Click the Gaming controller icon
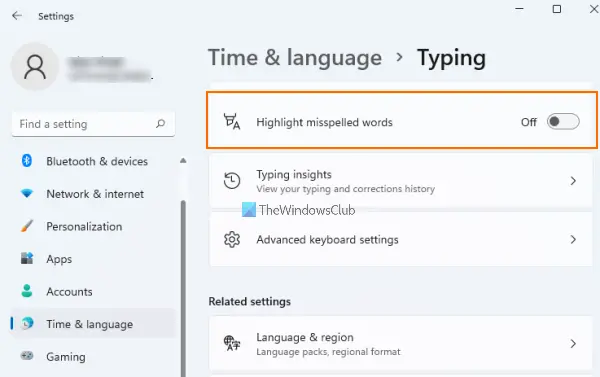Screen dimensions: 600x377 coord(27,356)
